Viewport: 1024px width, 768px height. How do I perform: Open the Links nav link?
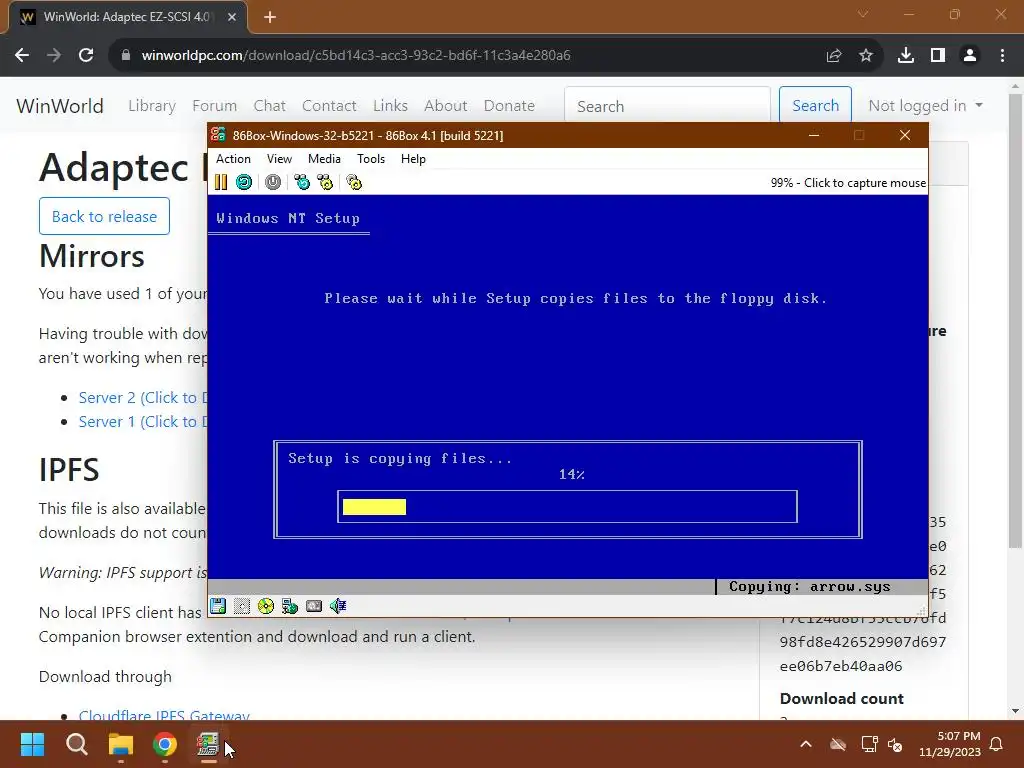point(391,106)
